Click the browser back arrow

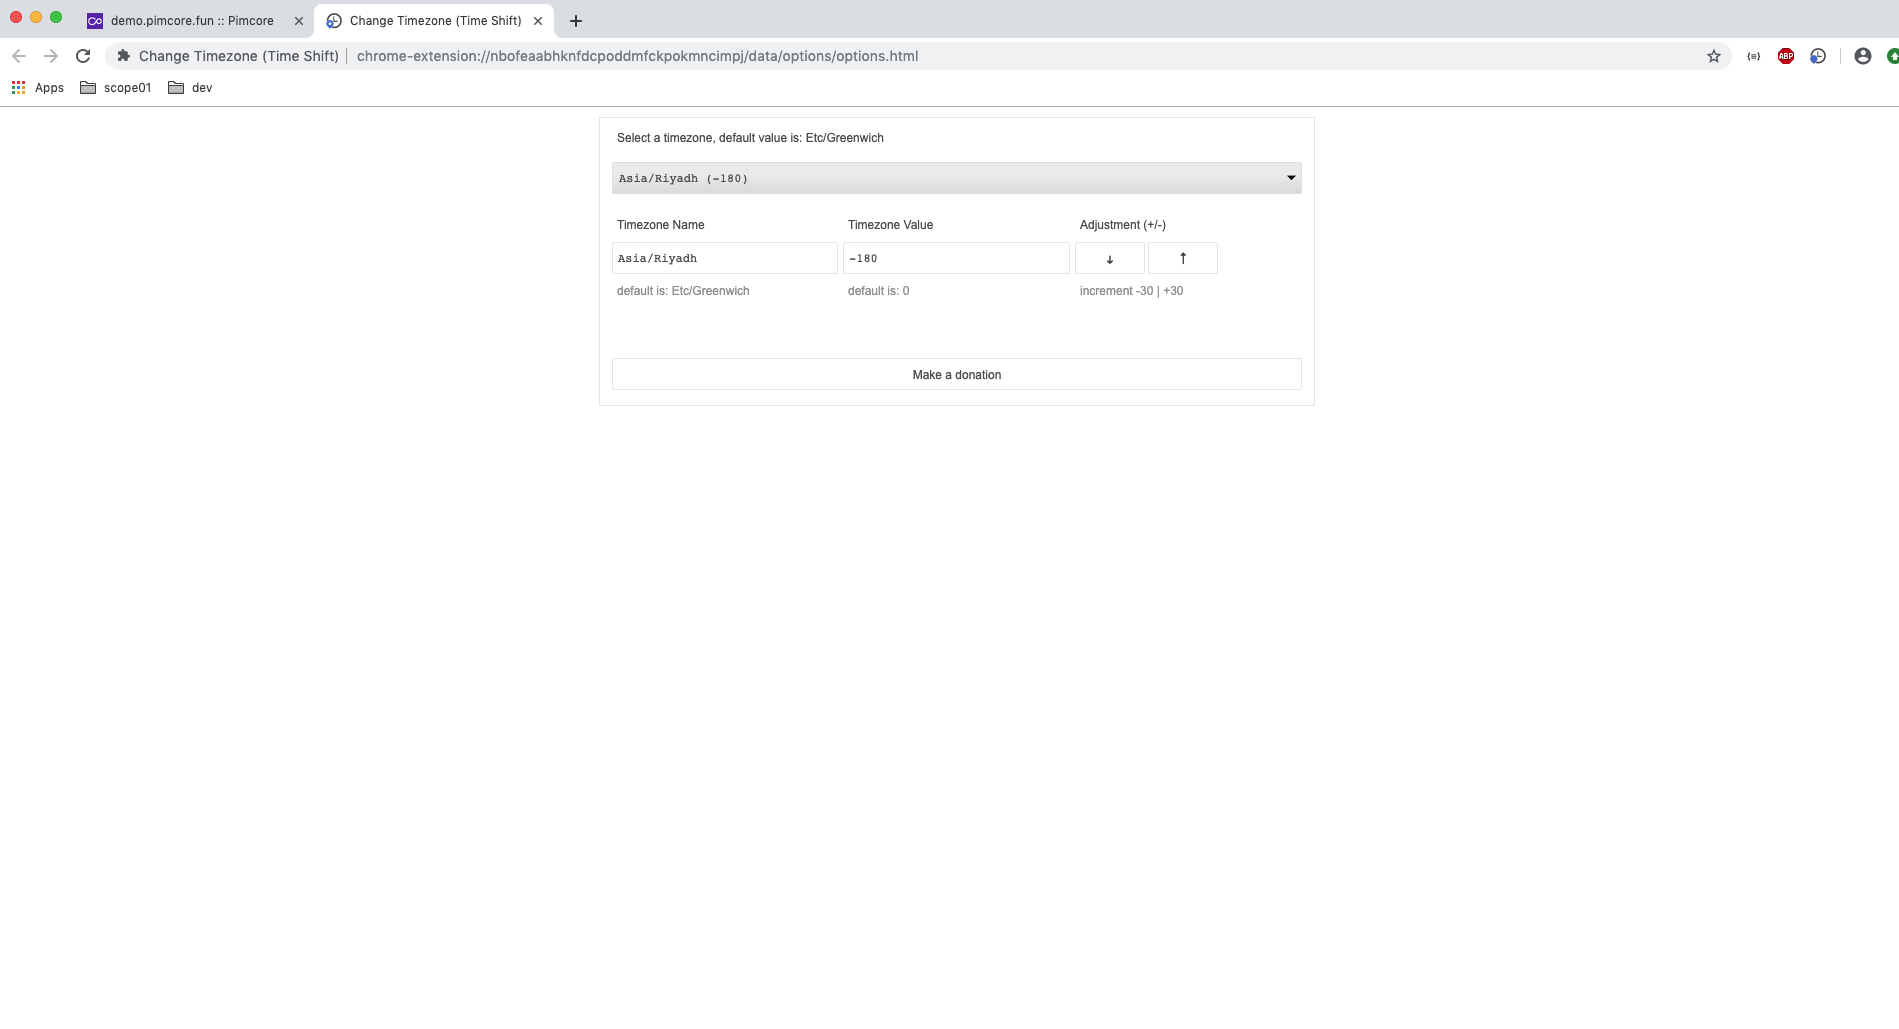click(19, 56)
